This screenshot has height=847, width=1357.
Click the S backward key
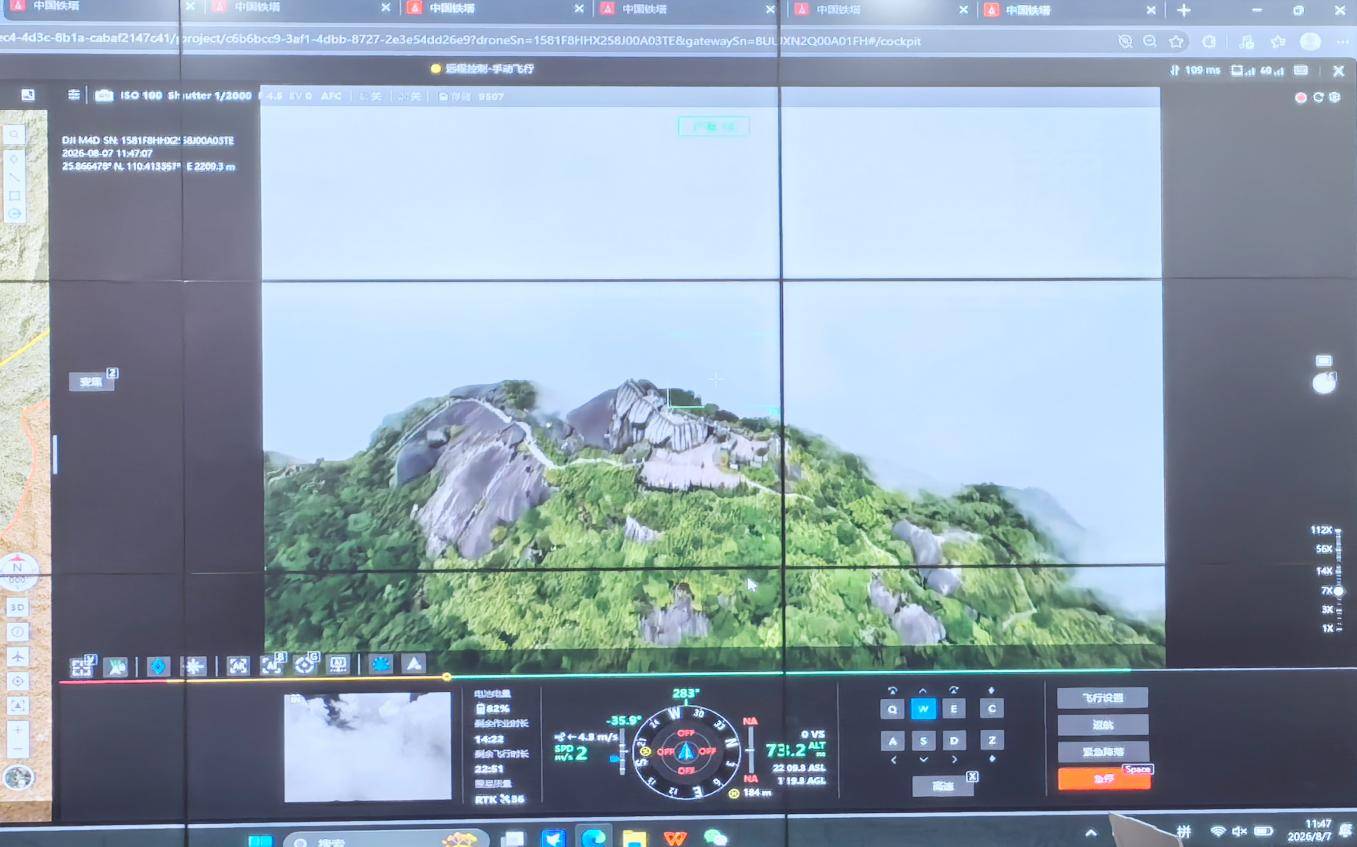click(x=923, y=741)
